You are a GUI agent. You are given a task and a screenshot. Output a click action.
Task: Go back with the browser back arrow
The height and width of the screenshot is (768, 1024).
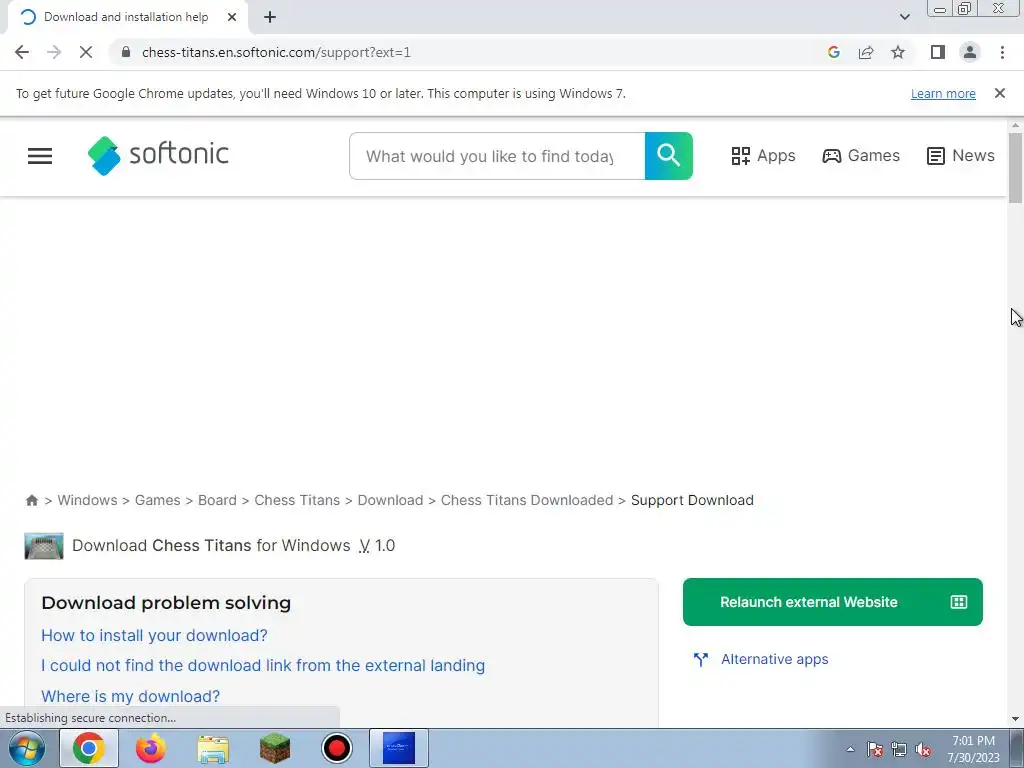coord(22,52)
